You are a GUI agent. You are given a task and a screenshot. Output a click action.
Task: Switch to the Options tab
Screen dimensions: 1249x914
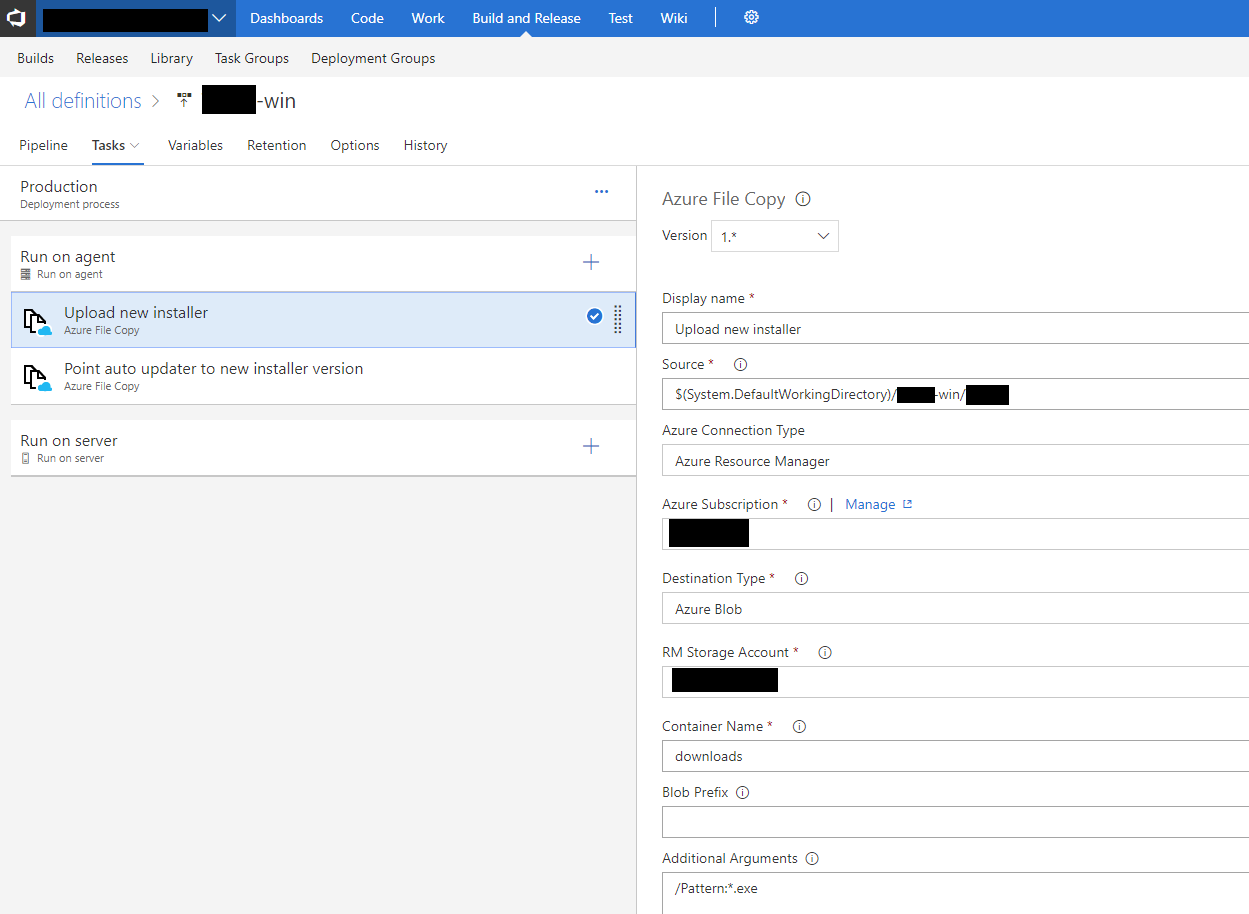pyautogui.click(x=355, y=145)
